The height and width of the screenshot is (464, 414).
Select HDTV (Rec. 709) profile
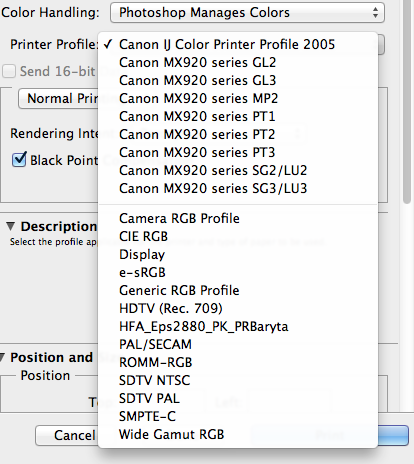pyautogui.click(x=238, y=308)
